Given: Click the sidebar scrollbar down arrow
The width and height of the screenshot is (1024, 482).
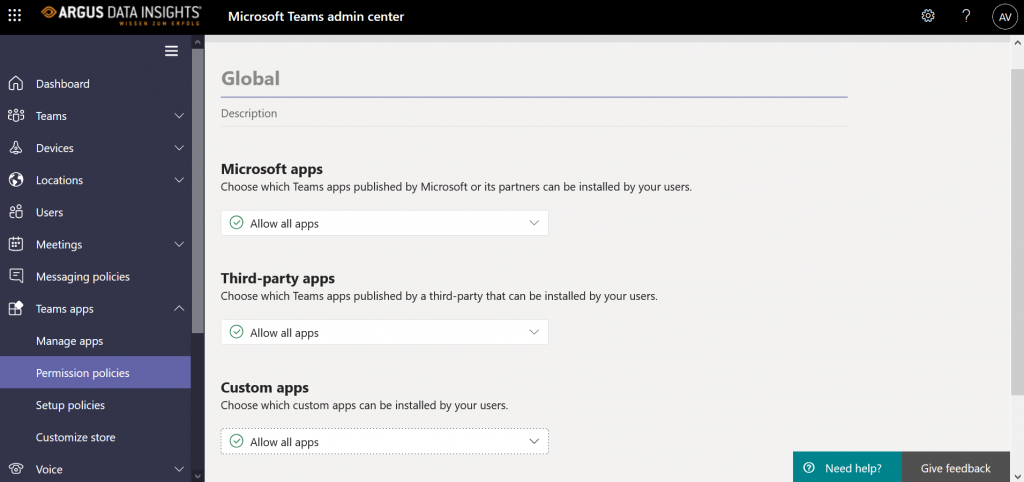Looking at the screenshot, I should point(198,475).
